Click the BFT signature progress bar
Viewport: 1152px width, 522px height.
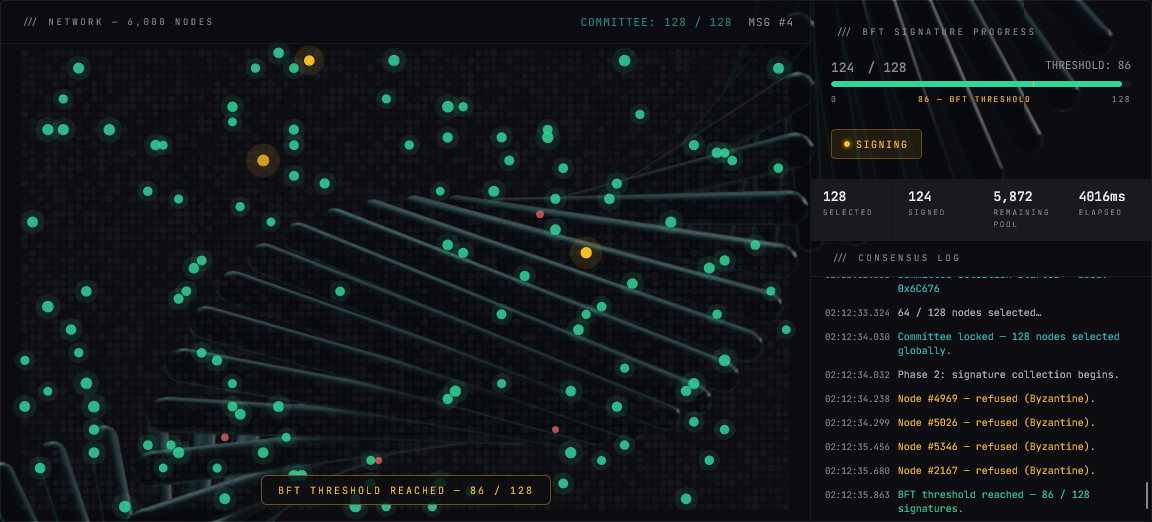(980, 84)
